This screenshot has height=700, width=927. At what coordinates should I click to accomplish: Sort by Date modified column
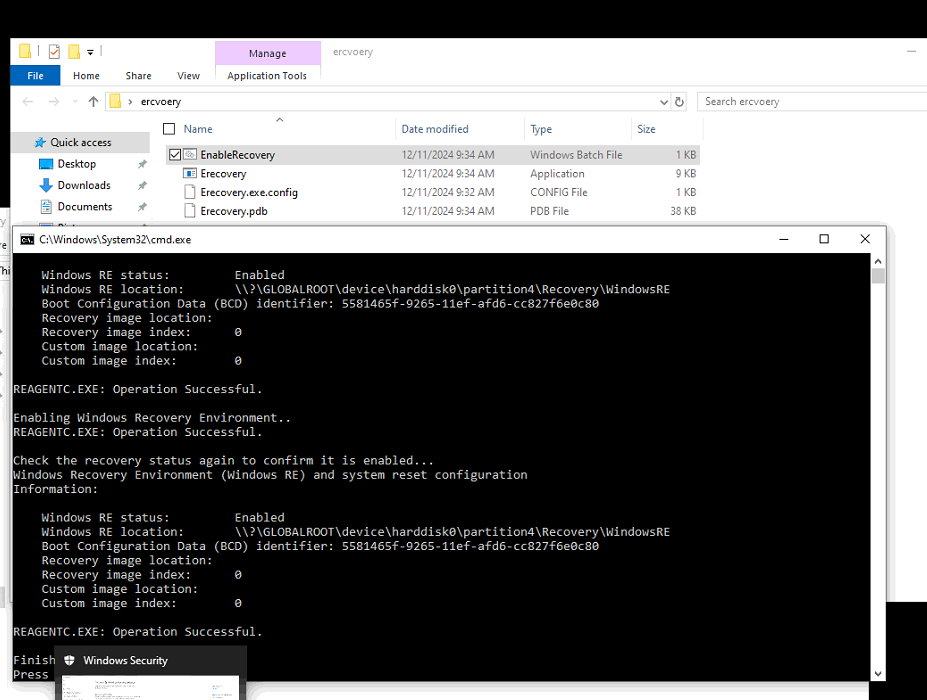tap(435, 129)
